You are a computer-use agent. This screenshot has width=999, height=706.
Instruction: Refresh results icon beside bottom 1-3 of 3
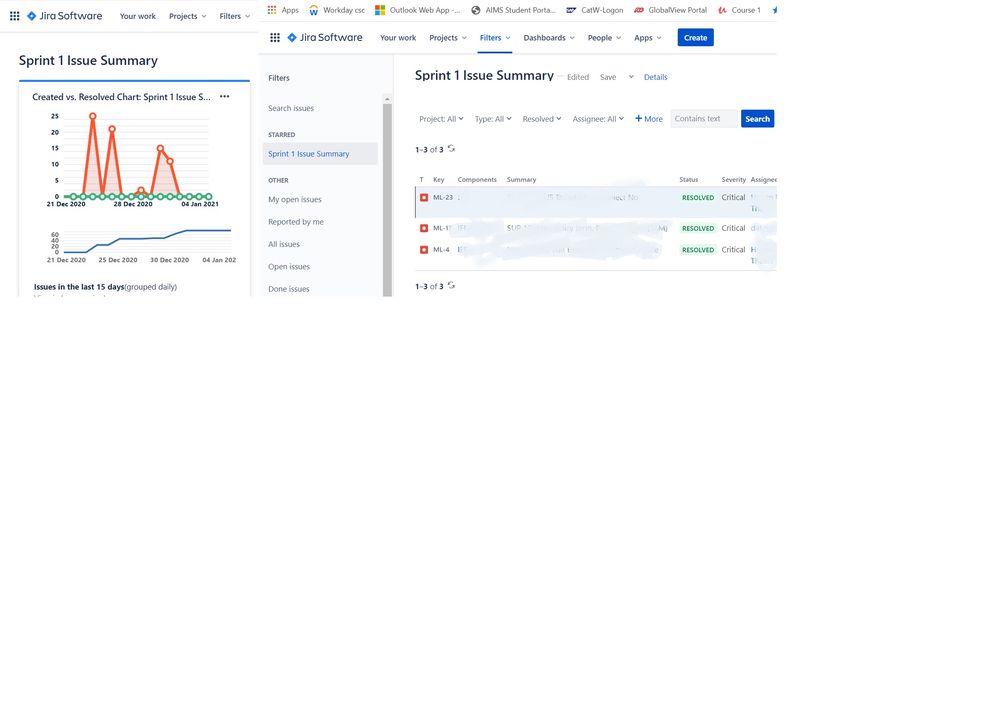pyautogui.click(x=451, y=285)
